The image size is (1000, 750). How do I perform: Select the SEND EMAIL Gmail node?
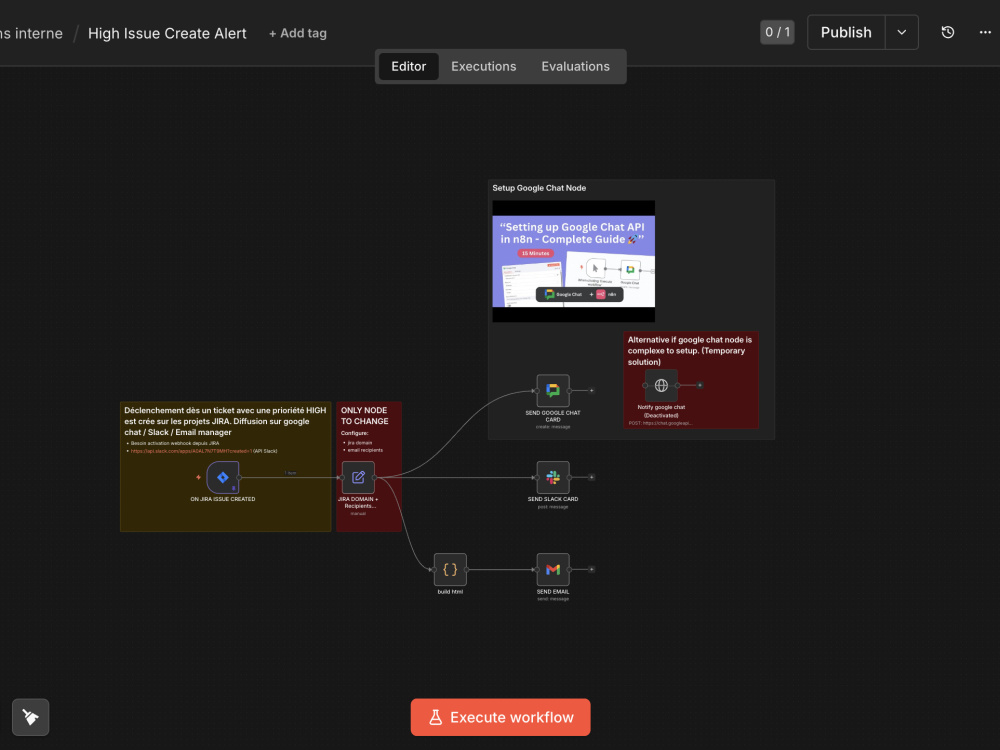tap(553, 570)
